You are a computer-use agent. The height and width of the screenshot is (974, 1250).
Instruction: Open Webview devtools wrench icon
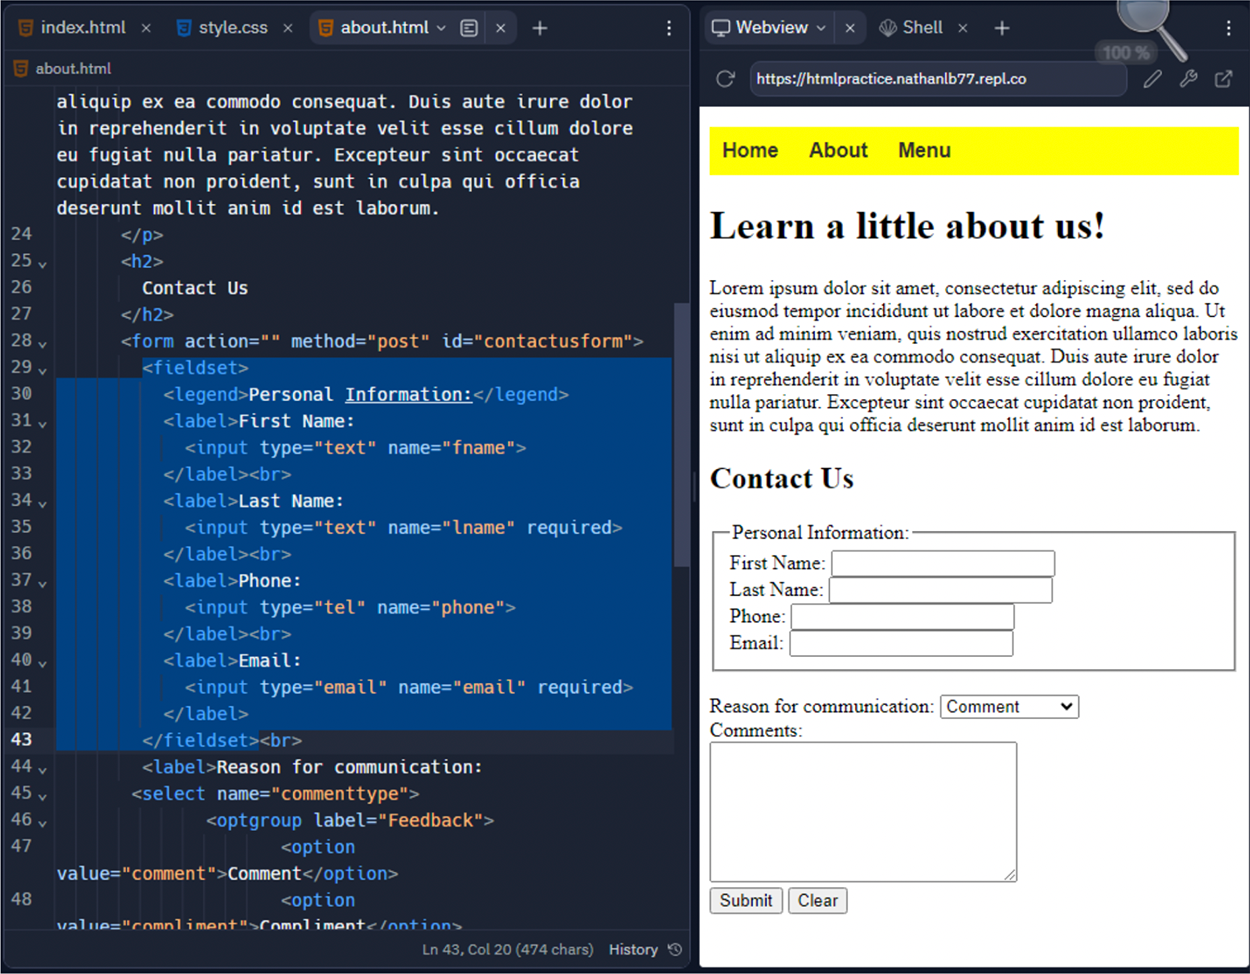(1188, 79)
